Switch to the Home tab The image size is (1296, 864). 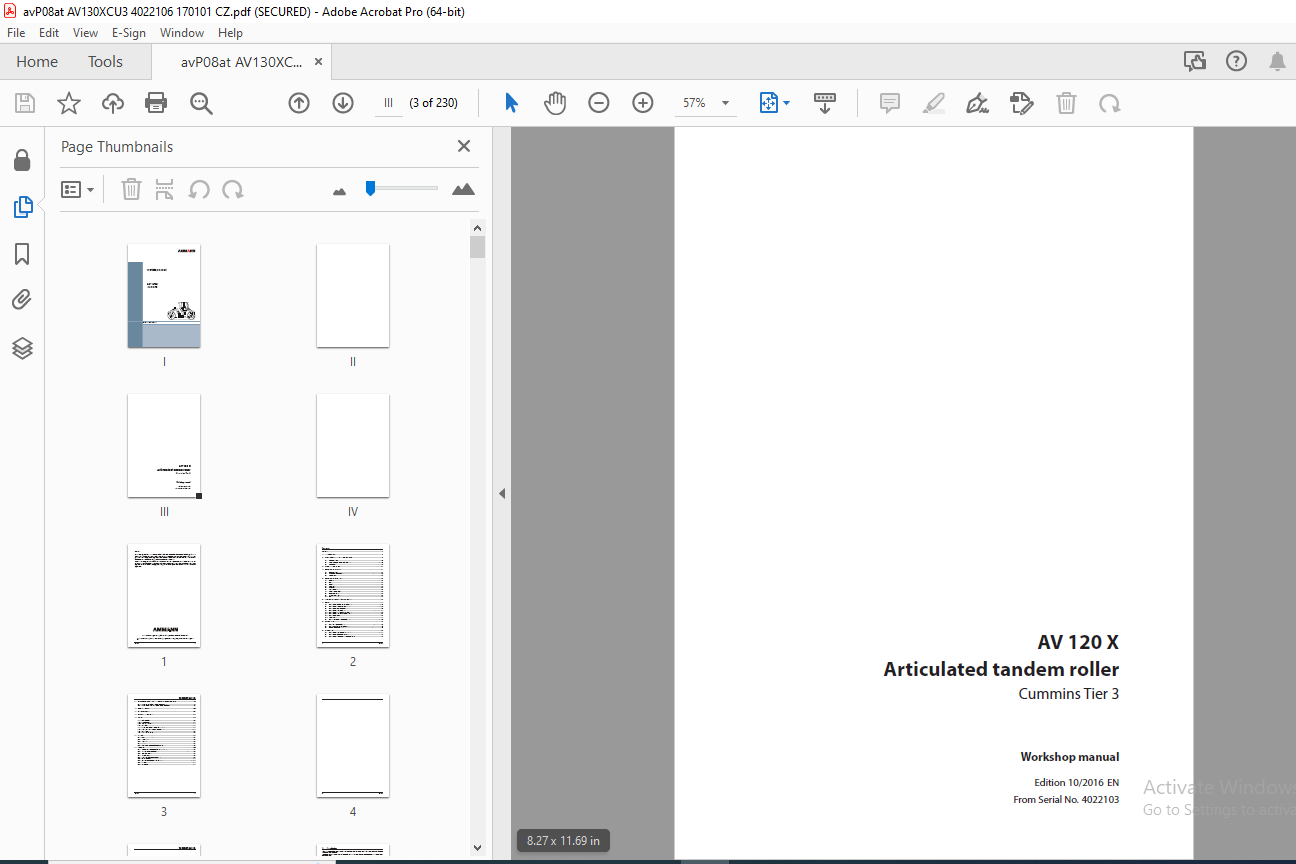[x=37, y=62]
